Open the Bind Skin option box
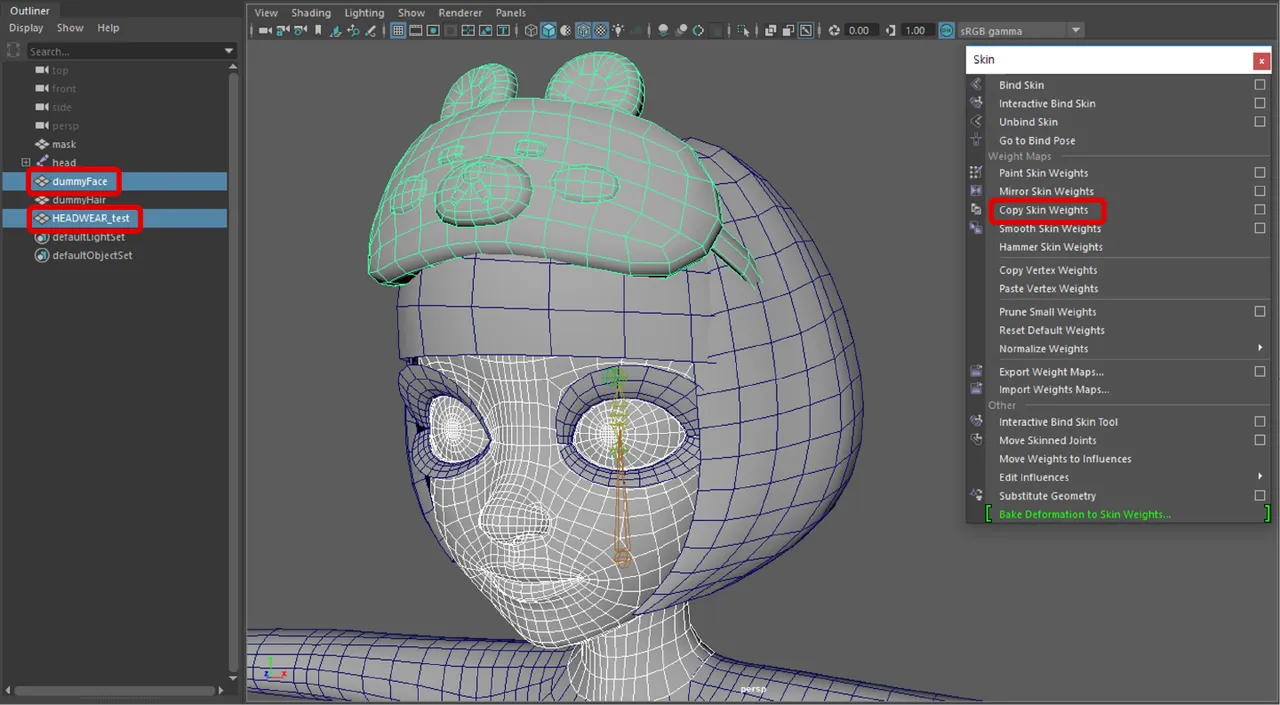This screenshot has width=1280, height=705. [1260, 85]
